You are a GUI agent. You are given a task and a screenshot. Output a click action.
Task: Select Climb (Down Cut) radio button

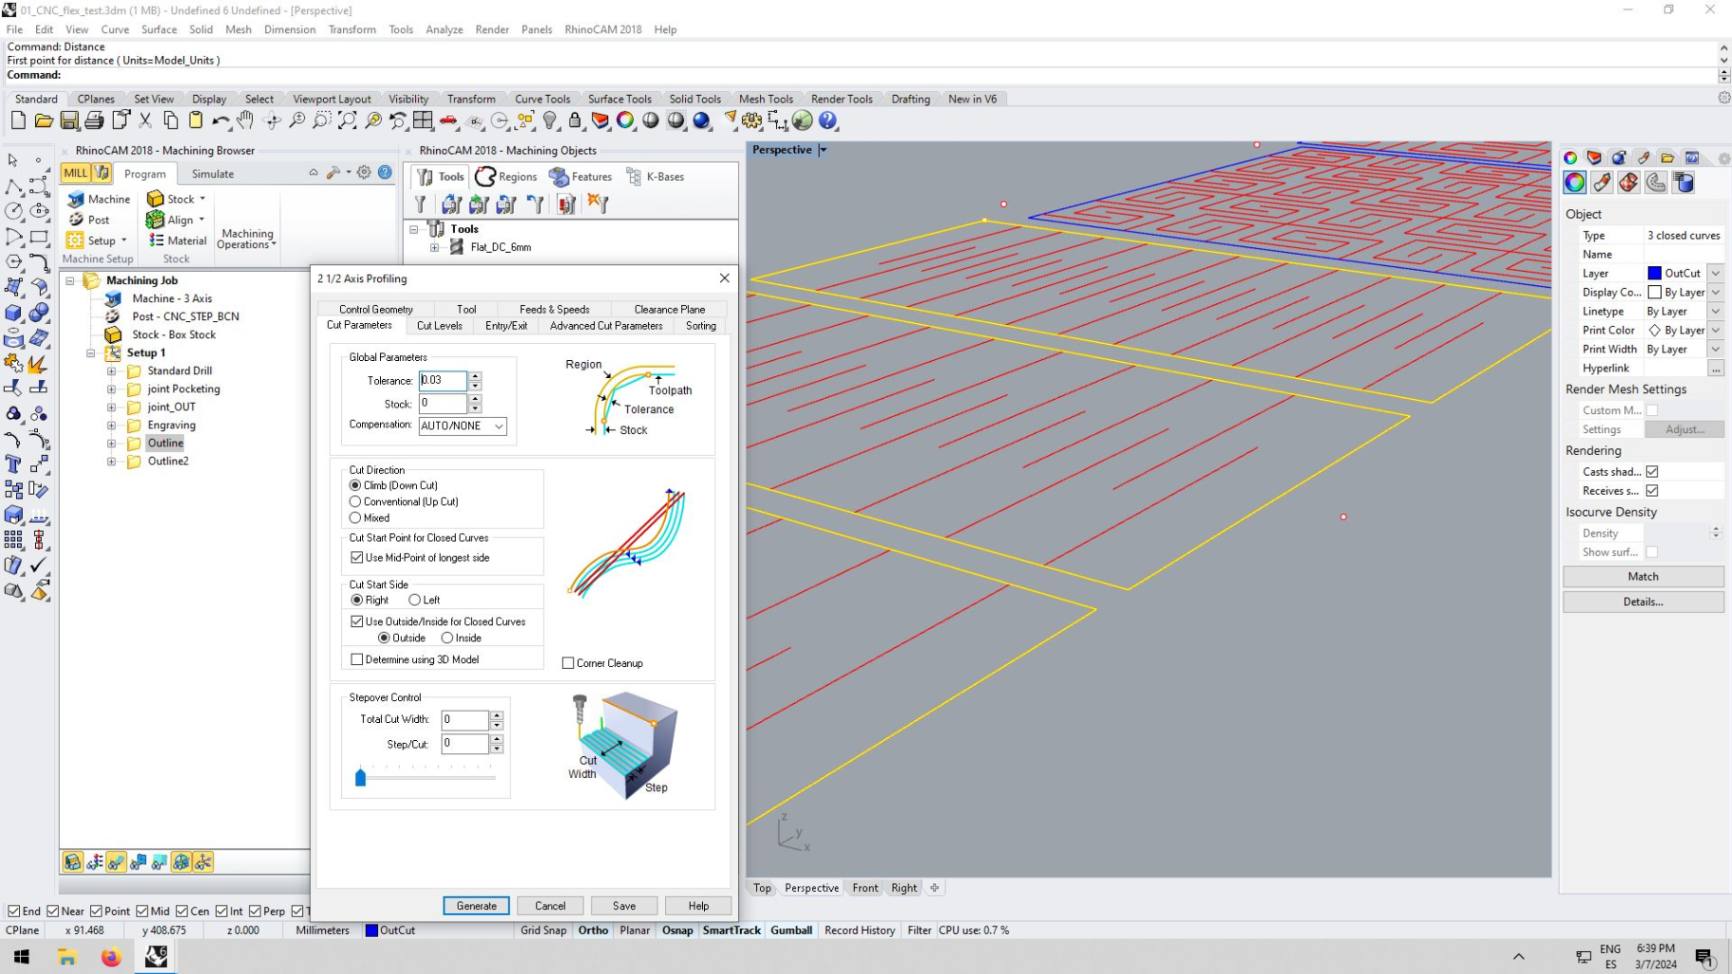(355, 485)
